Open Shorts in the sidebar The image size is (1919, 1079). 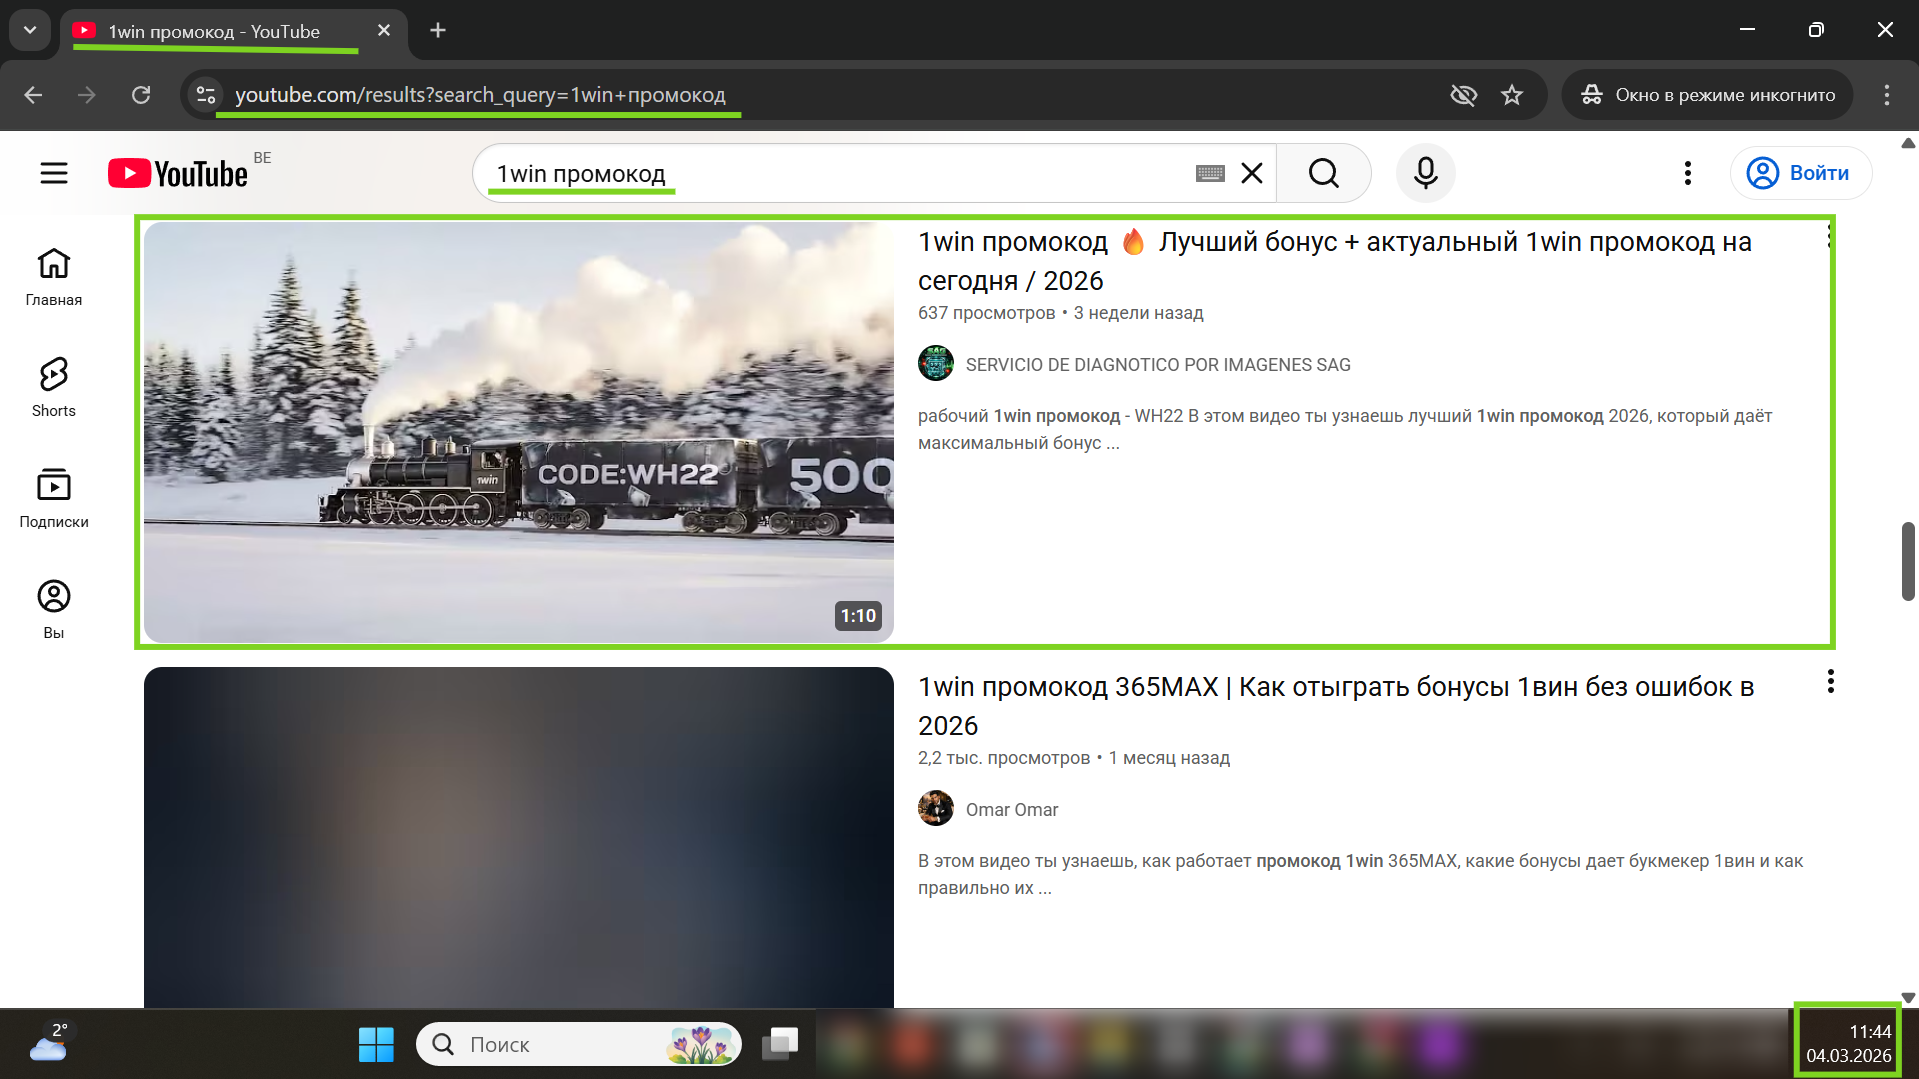pos(54,388)
